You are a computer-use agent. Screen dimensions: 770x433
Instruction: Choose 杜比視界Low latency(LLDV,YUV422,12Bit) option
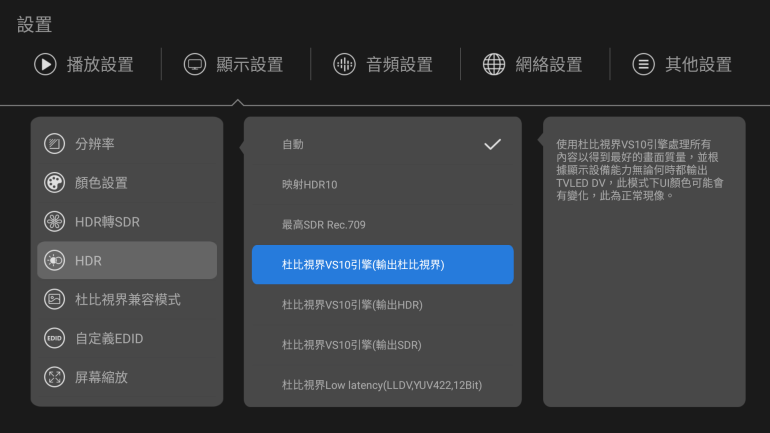pyautogui.click(x=383, y=385)
